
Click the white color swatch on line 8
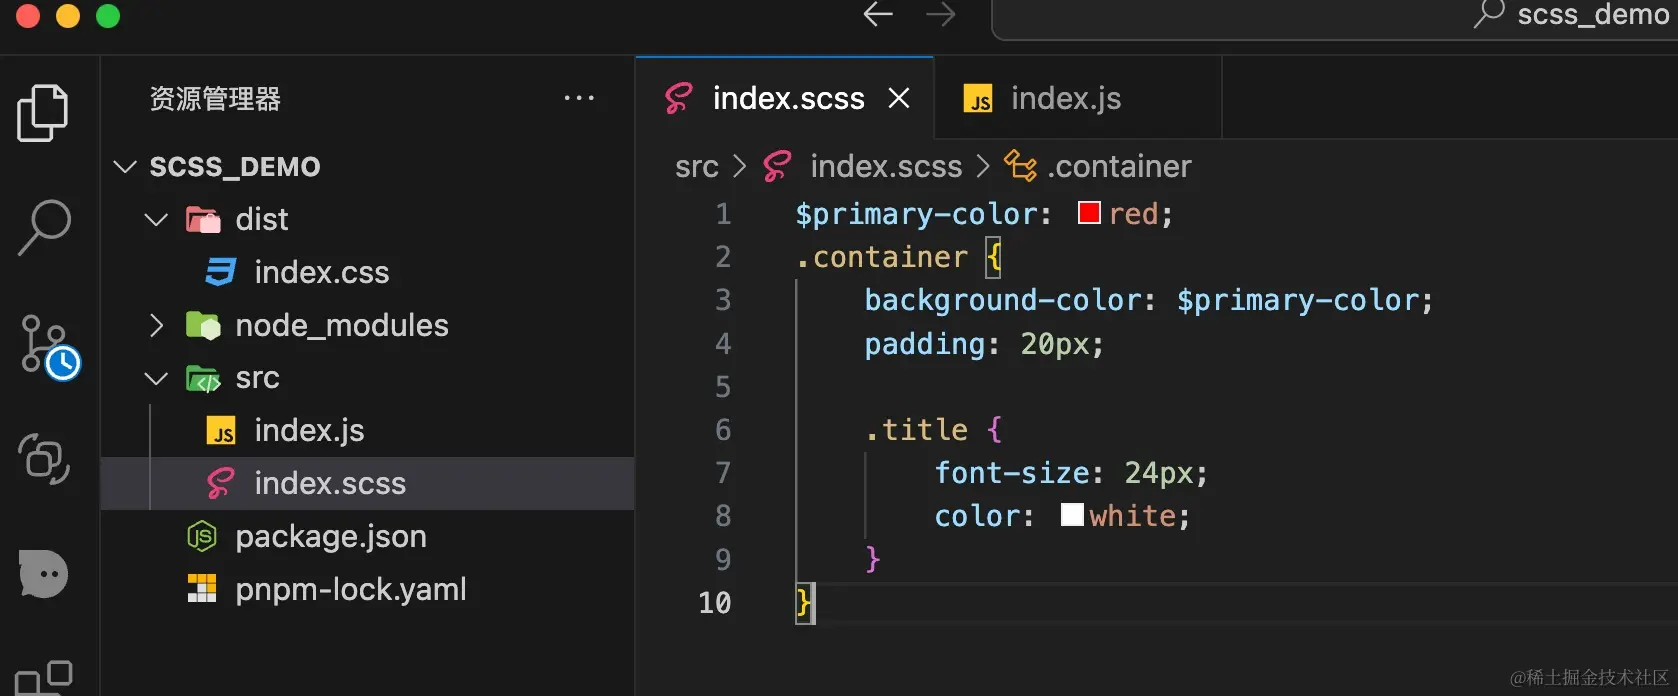pyautogui.click(x=1072, y=515)
